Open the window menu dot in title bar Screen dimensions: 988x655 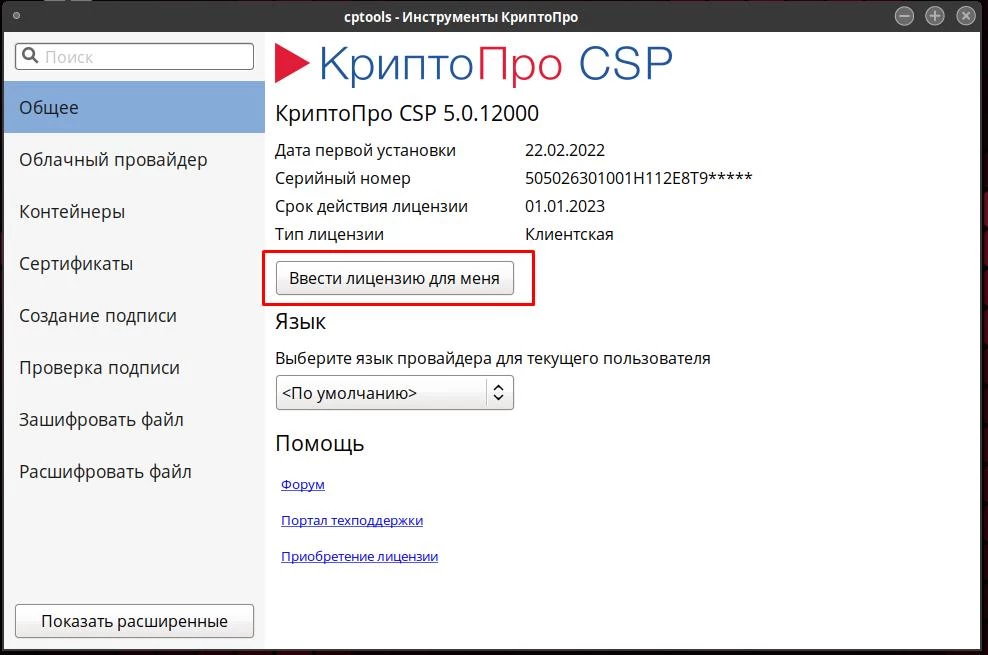coord(16,16)
